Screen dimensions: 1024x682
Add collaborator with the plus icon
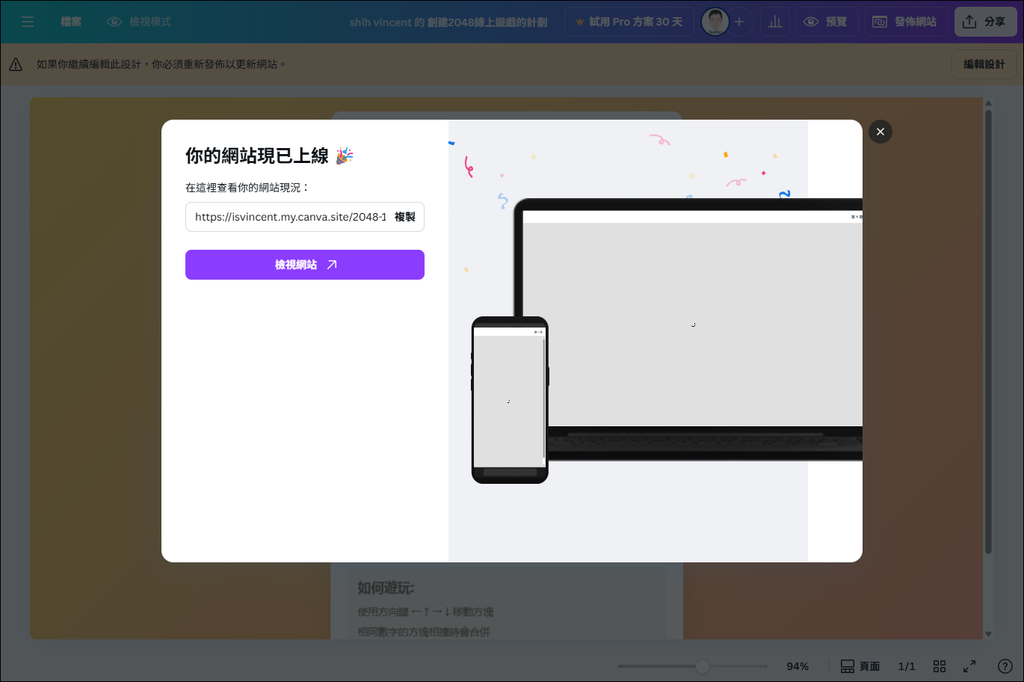739,22
